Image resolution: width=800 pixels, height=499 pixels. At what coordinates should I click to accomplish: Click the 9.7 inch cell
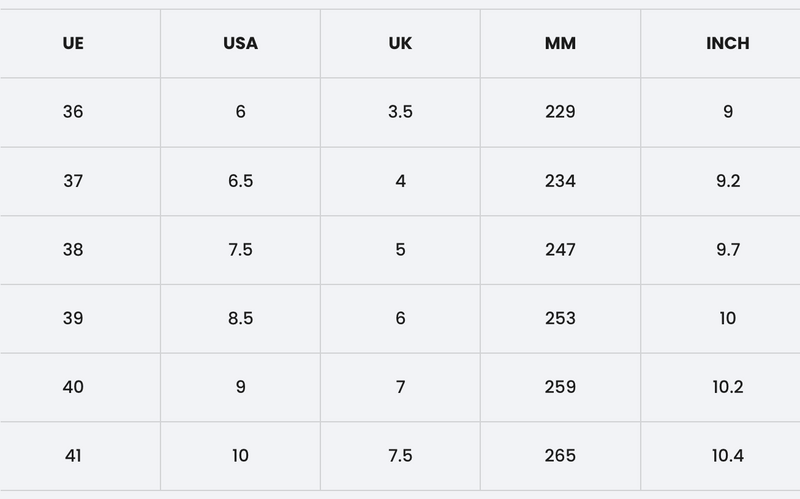point(727,250)
